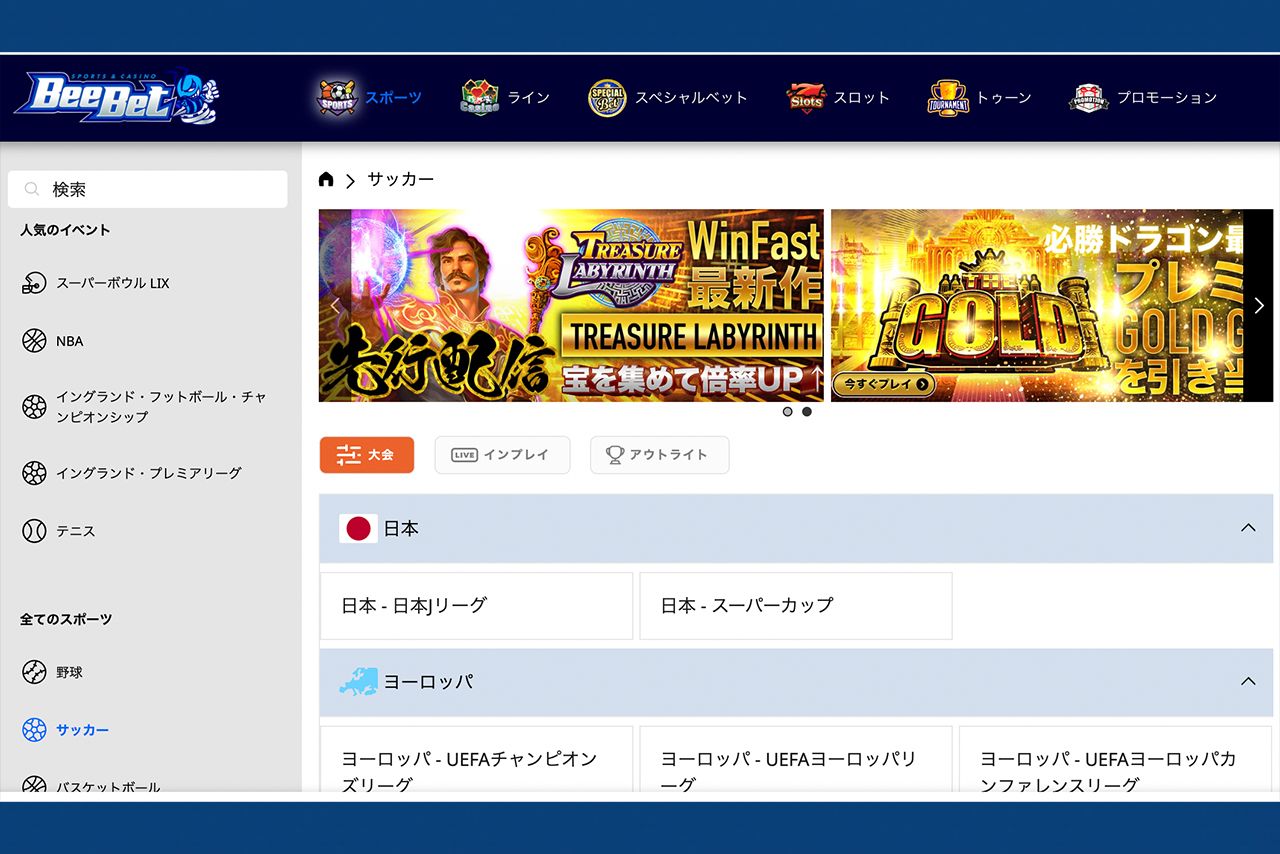The height and width of the screenshot is (854, 1280).
Task: Collapse the 日本 country section
Action: click(1246, 528)
